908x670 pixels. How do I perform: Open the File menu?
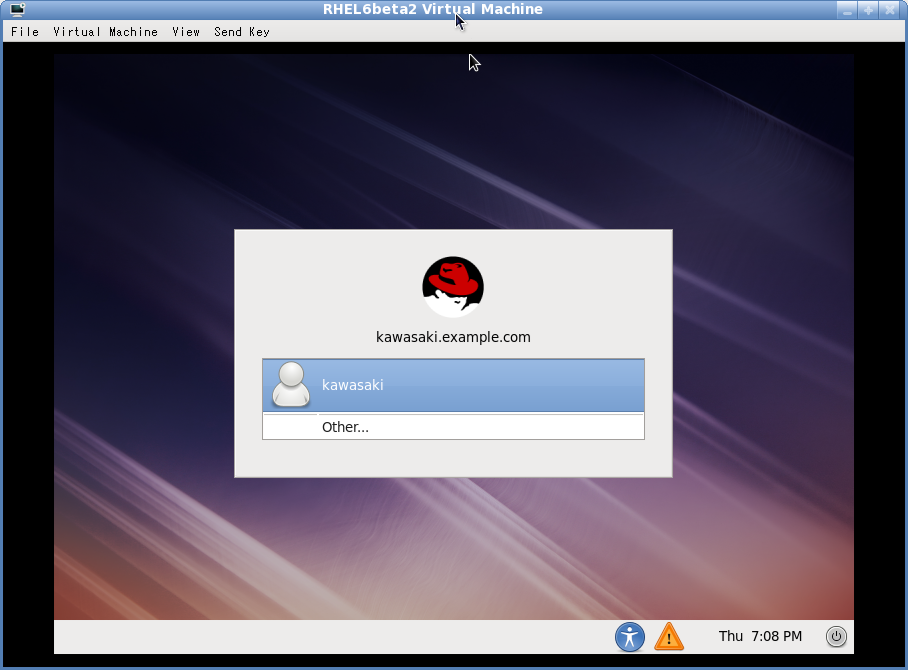(25, 32)
